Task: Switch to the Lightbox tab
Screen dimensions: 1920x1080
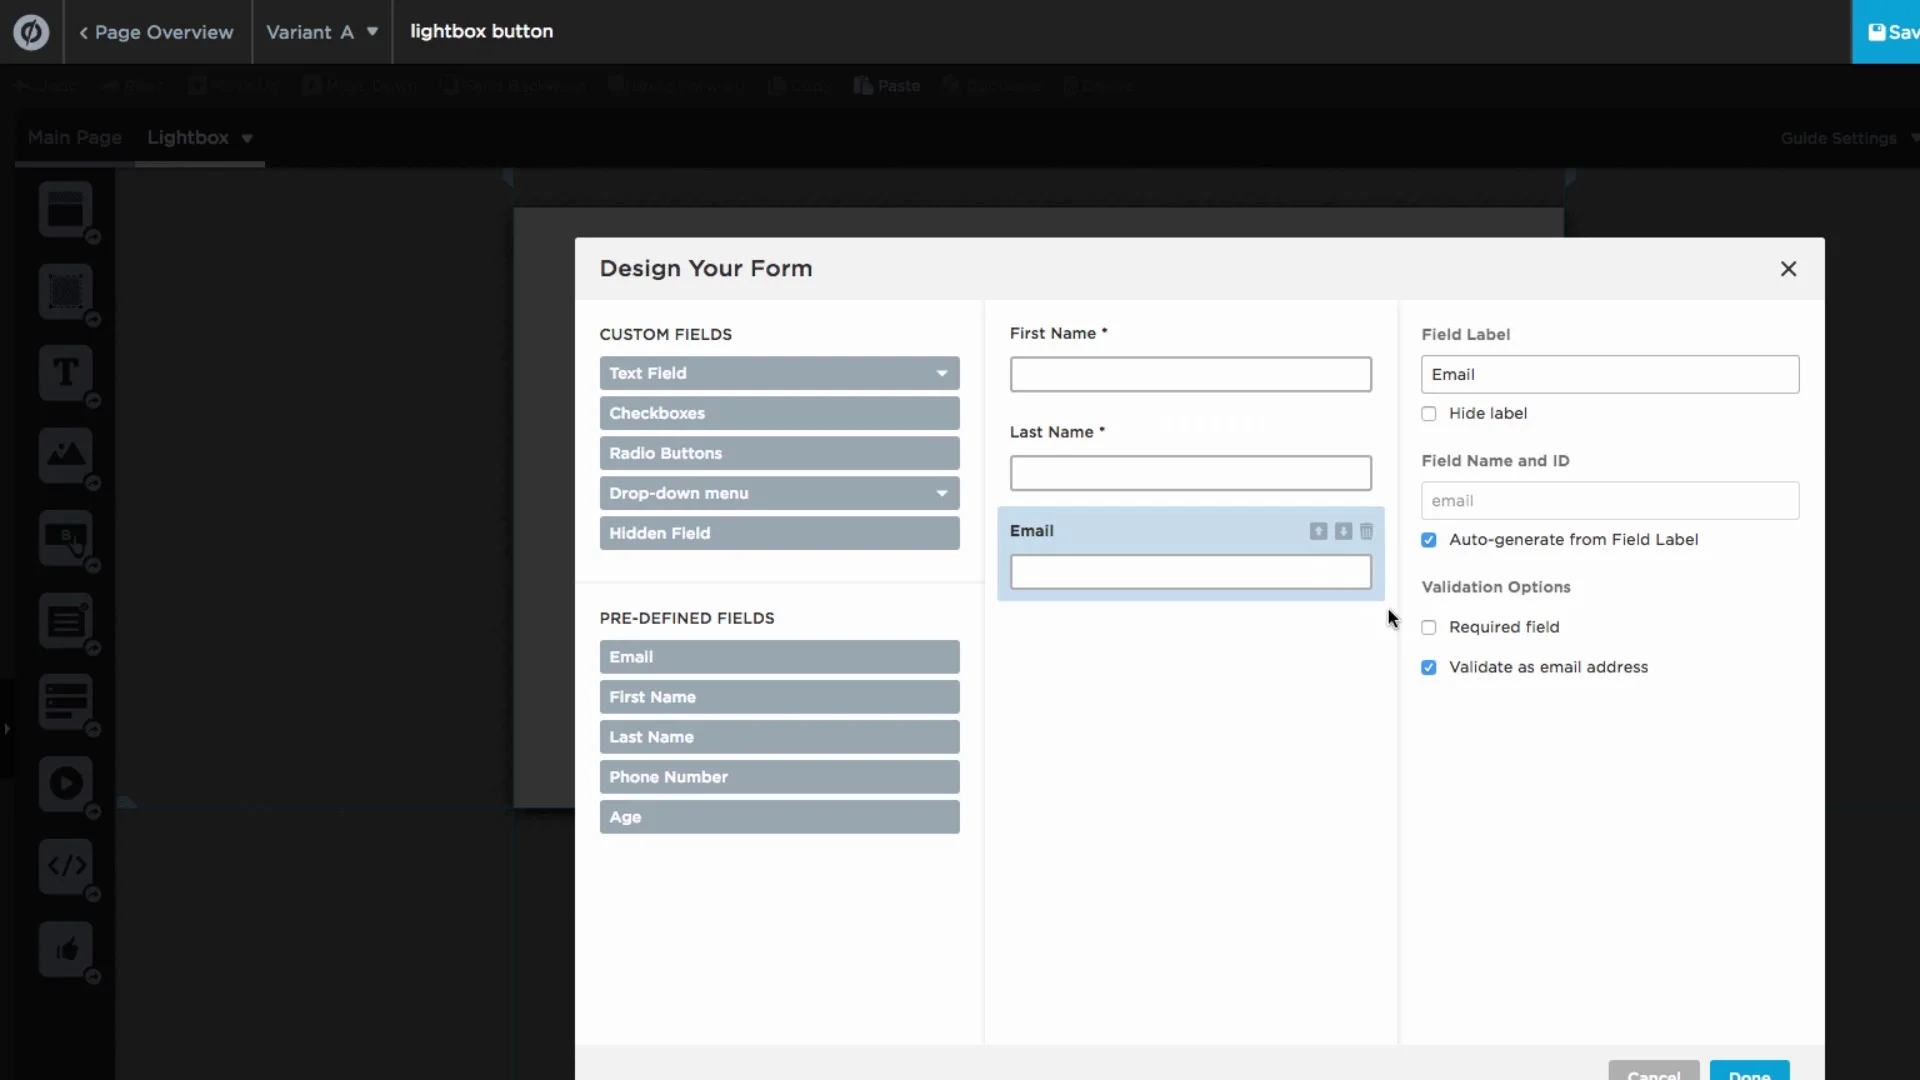Action: coord(188,138)
